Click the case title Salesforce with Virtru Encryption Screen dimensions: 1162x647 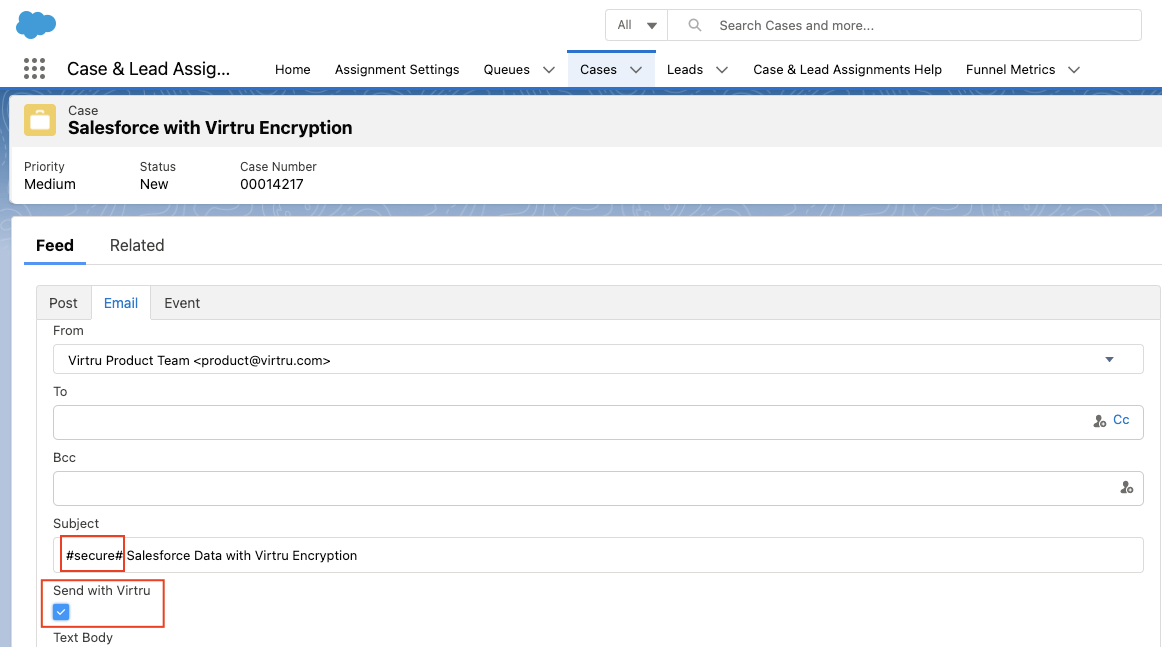(210, 128)
